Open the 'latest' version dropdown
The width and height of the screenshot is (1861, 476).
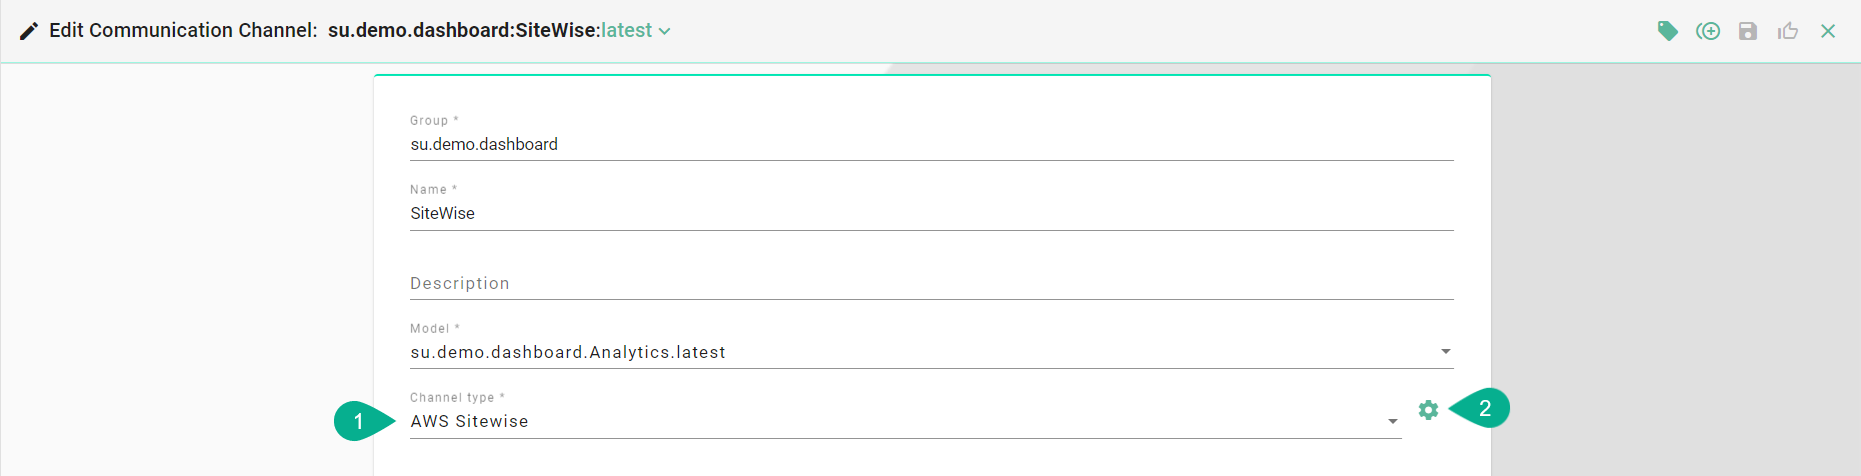click(636, 31)
